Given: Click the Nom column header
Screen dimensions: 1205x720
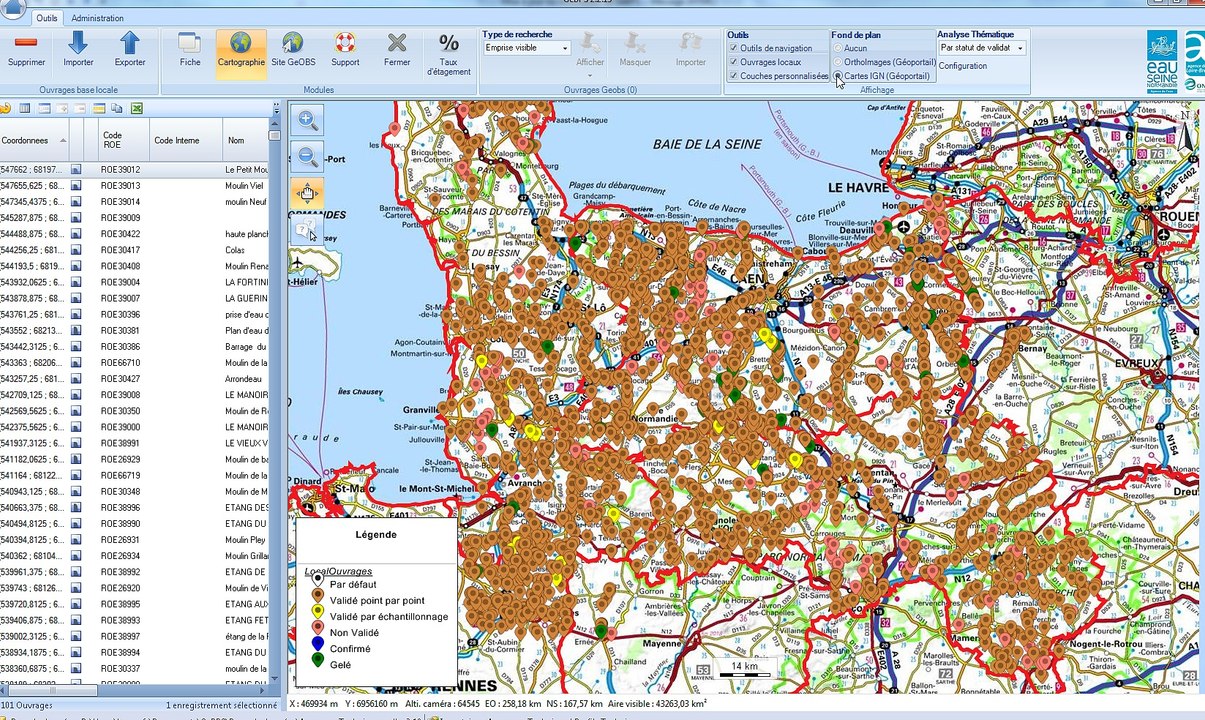Looking at the screenshot, I should tap(245, 141).
